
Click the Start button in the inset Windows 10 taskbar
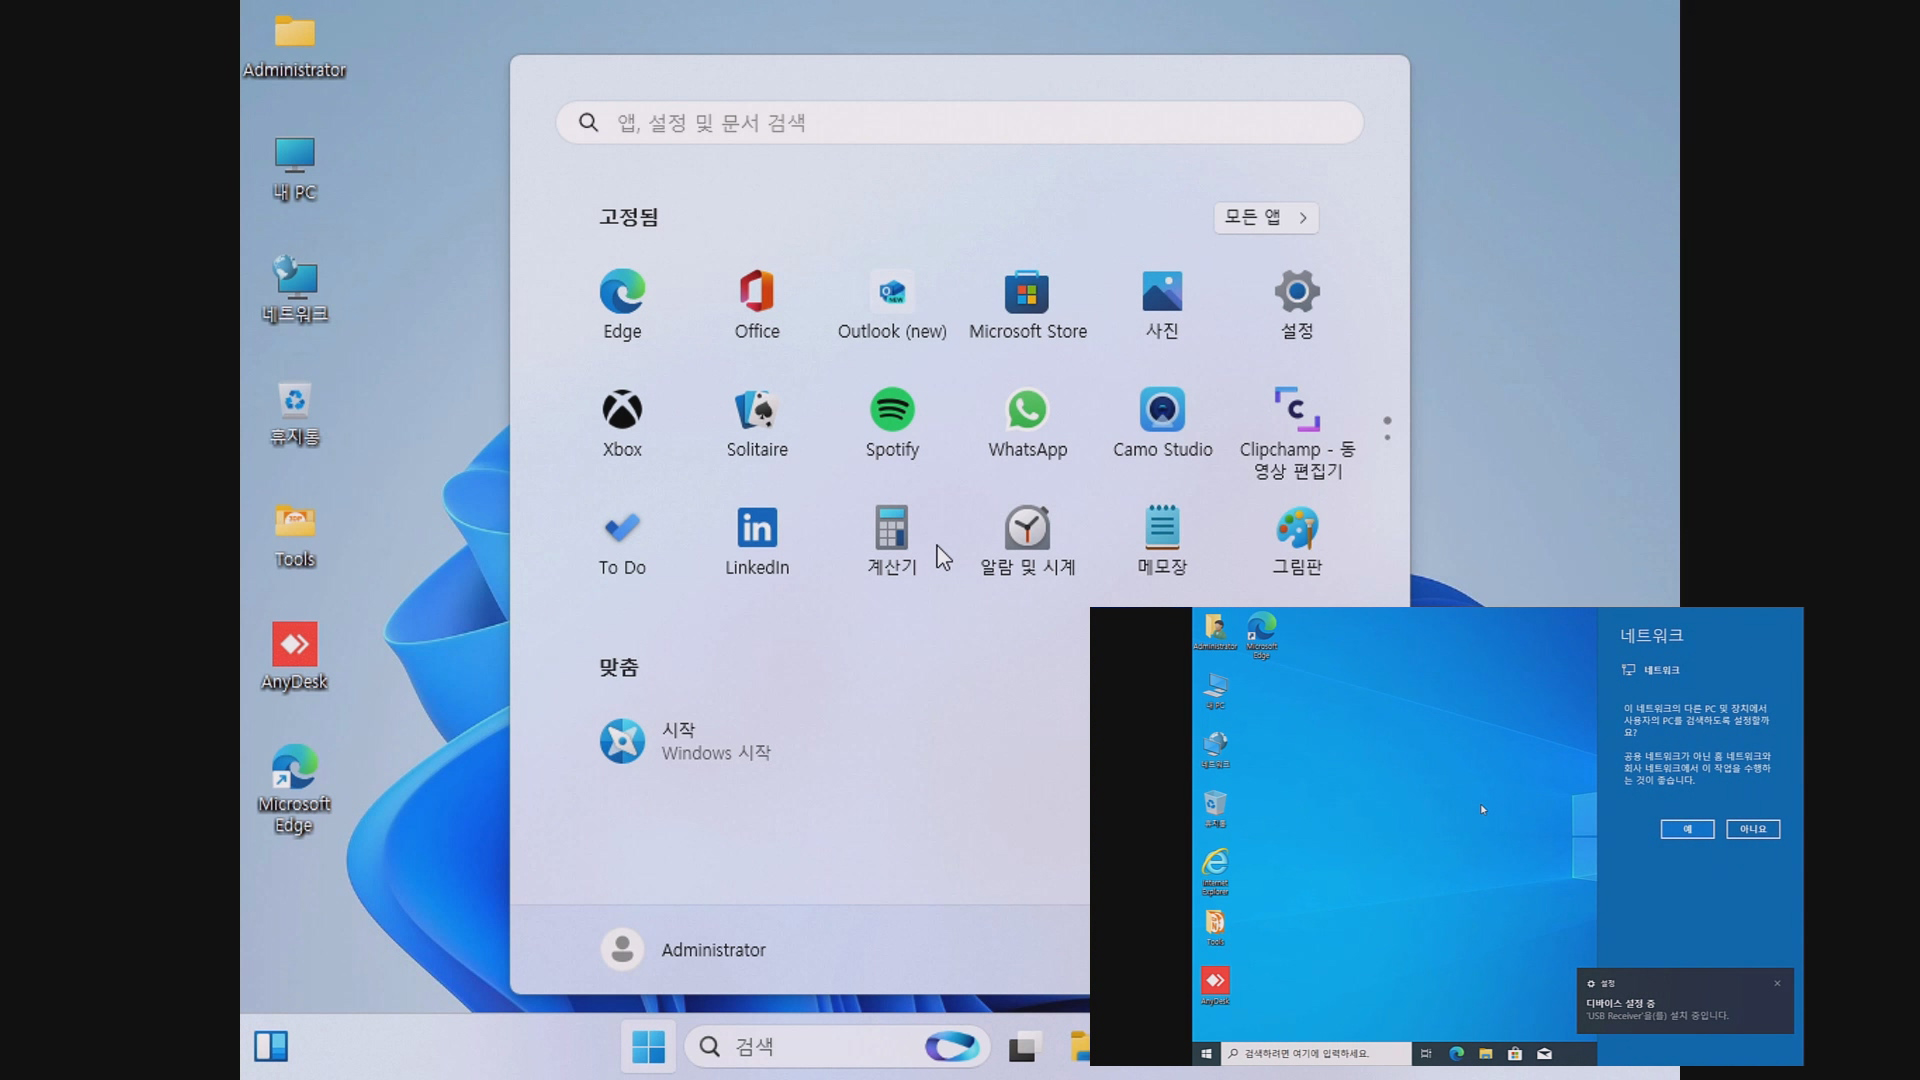coord(1206,1053)
